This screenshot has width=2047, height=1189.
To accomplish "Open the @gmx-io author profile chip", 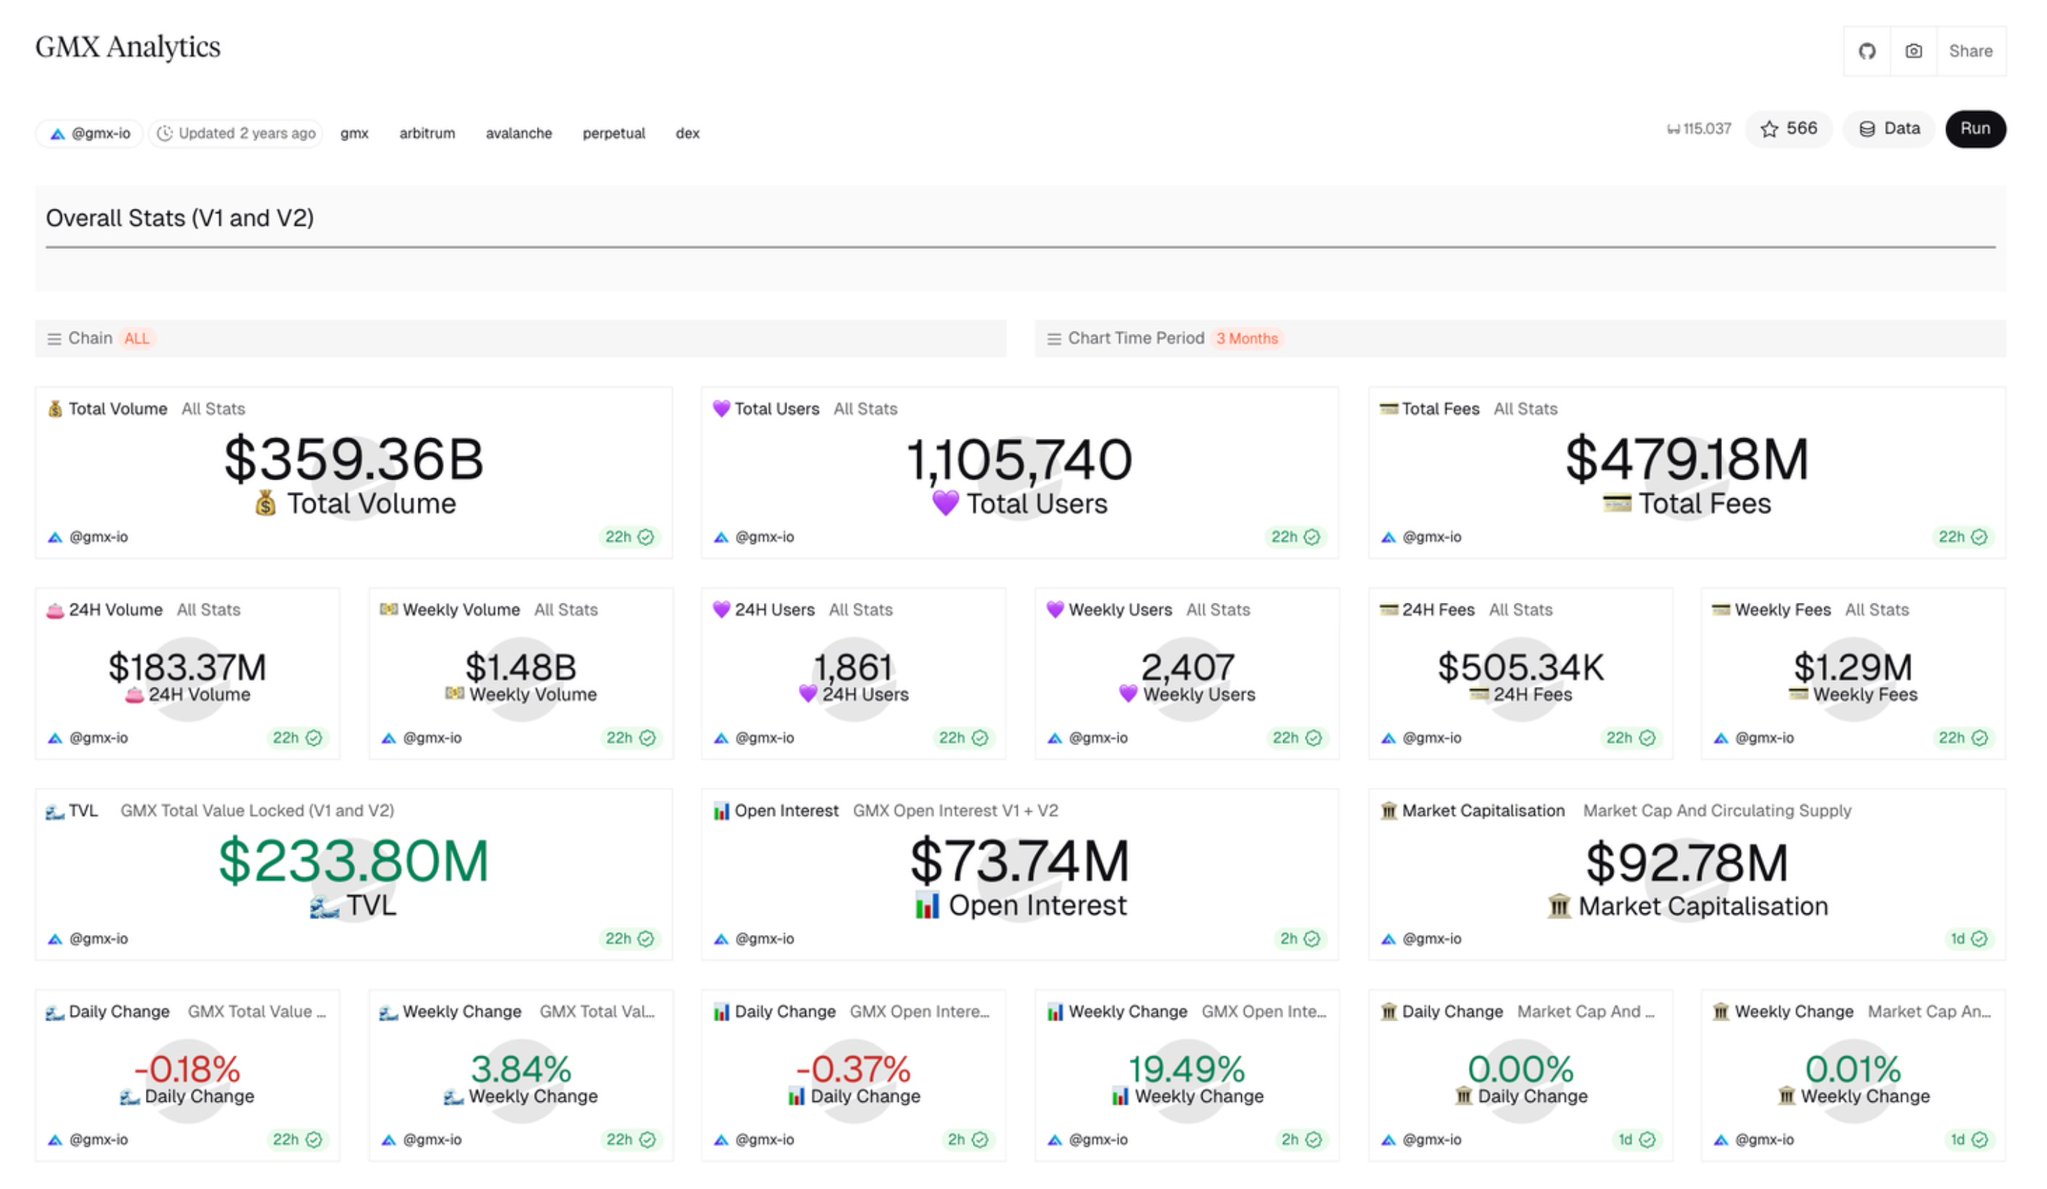I will point(91,133).
